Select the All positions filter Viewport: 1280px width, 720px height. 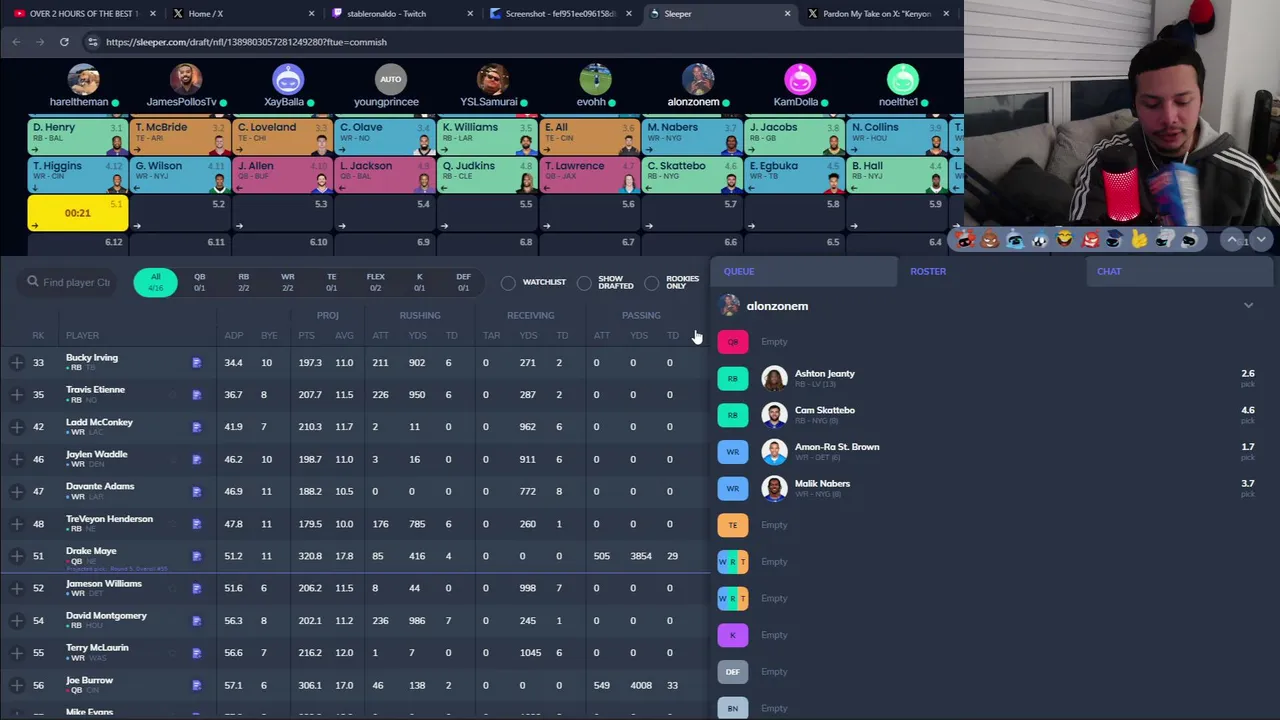coord(155,282)
